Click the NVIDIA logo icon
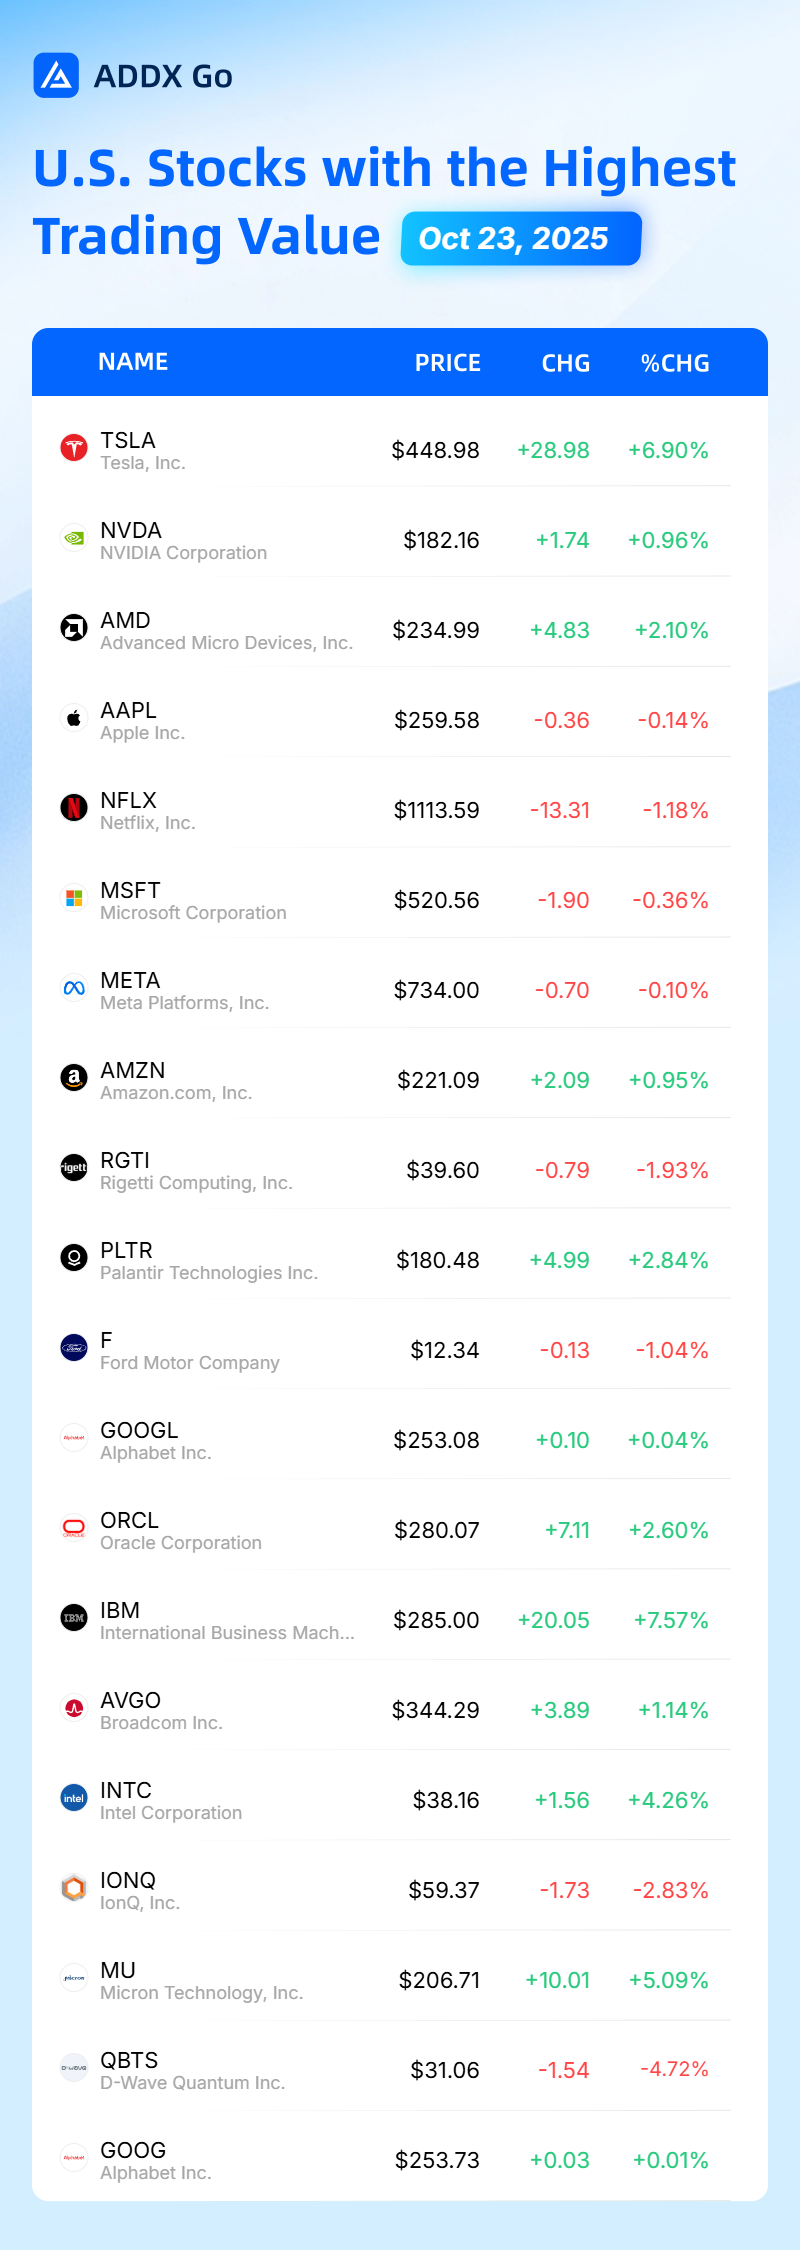Image resolution: width=800 pixels, height=2250 pixels. (74, 538)
